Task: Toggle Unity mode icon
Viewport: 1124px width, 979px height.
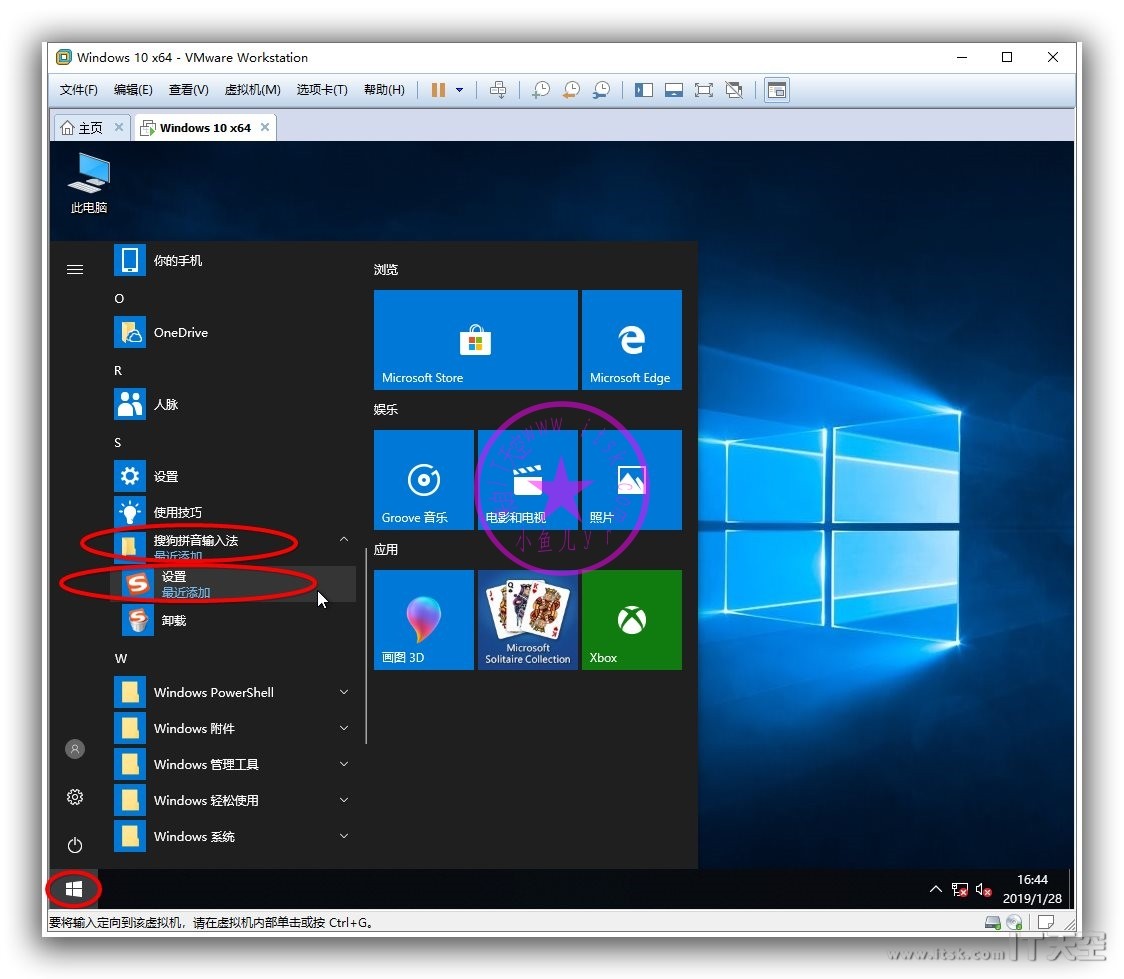Action: point(734,90)
